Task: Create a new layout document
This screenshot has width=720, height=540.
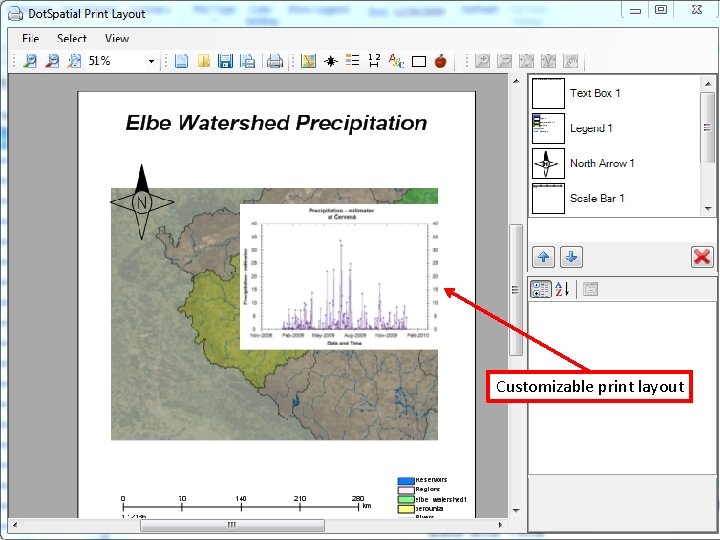Action: [181, 61]
